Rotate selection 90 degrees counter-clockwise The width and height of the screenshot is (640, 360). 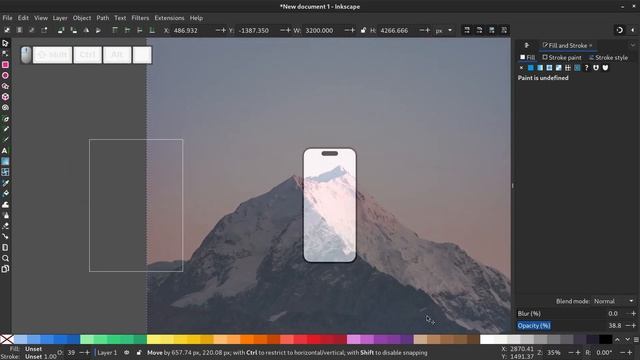coord(61,30)
